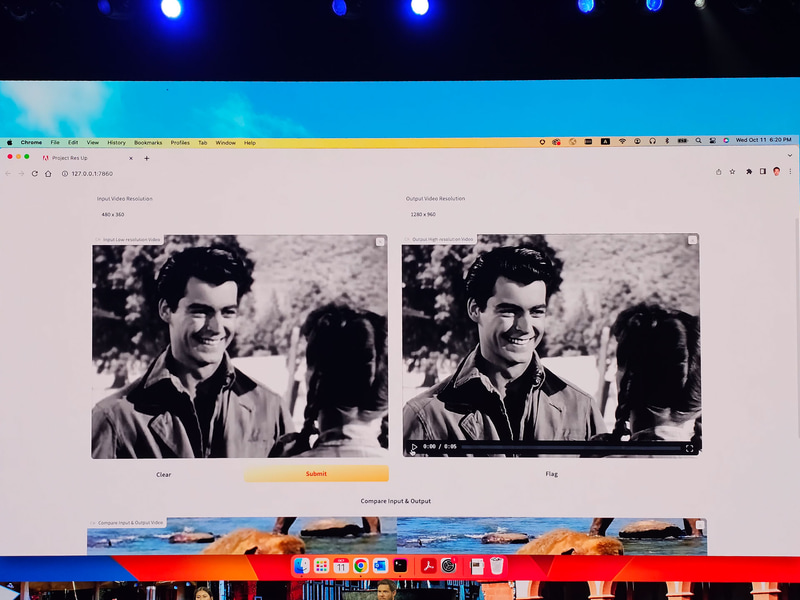Open Google Chrome from the dock
This screenshot has height=600, width=800.
point(361,565)
